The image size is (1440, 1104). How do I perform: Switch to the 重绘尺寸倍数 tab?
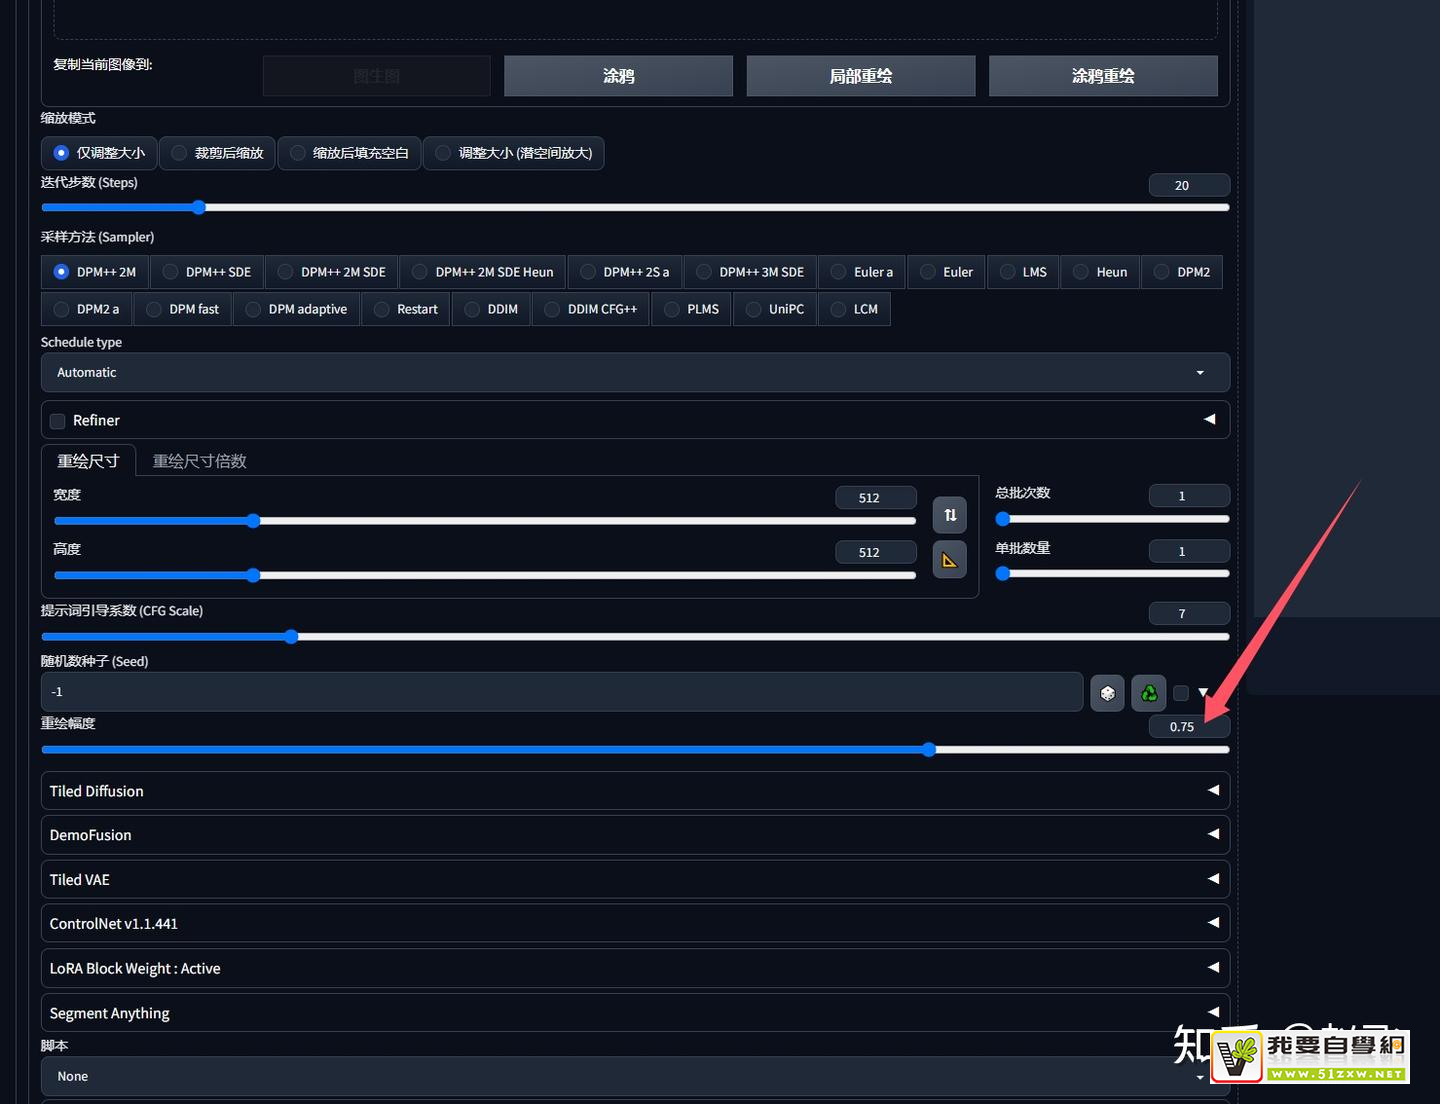(199, 461)
